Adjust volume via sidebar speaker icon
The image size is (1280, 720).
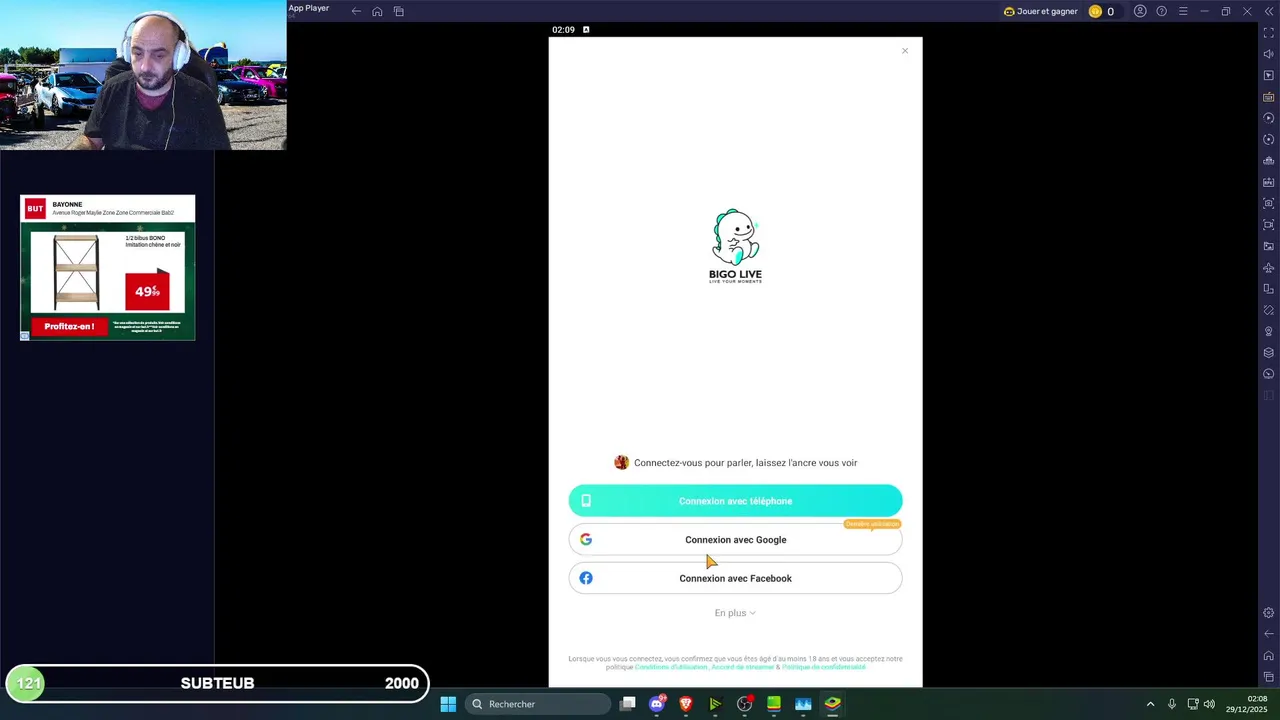point(1269,54)
